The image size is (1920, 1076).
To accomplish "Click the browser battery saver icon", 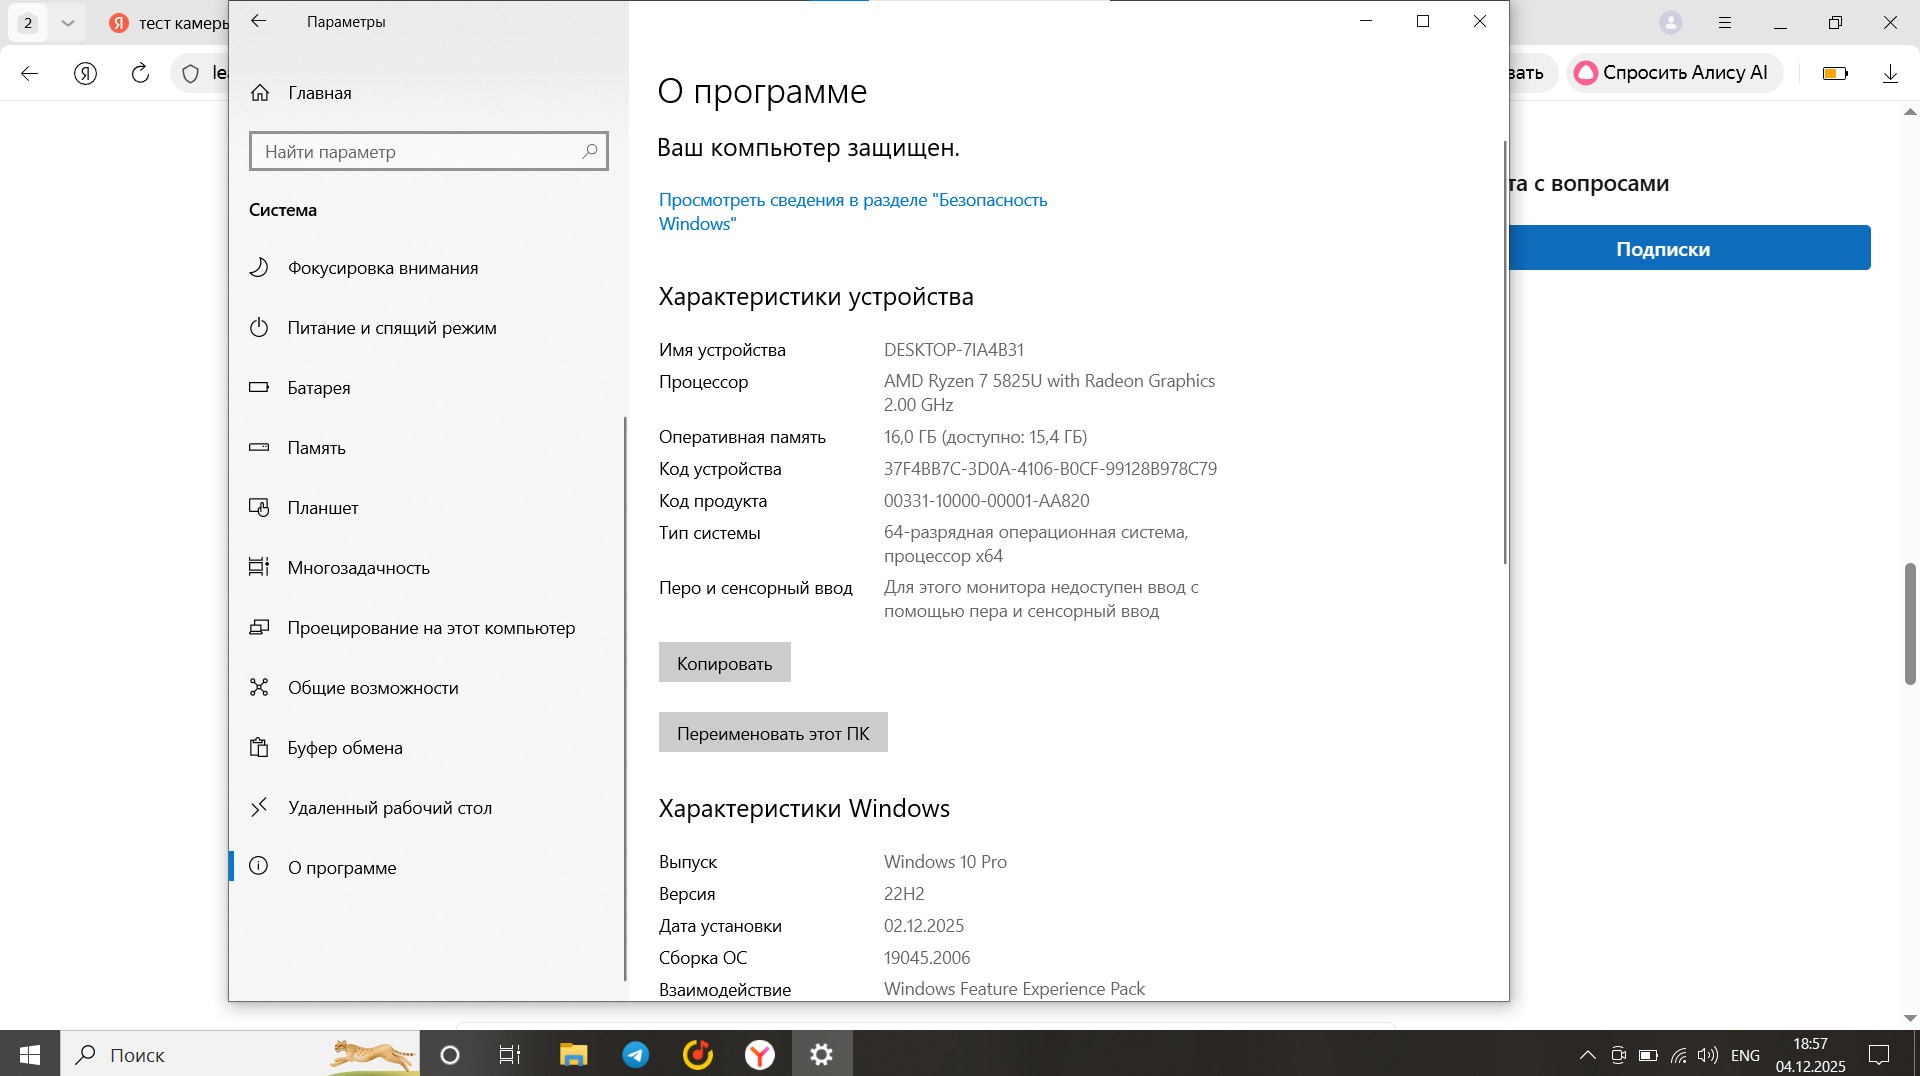I will [x=1835, y=73].
